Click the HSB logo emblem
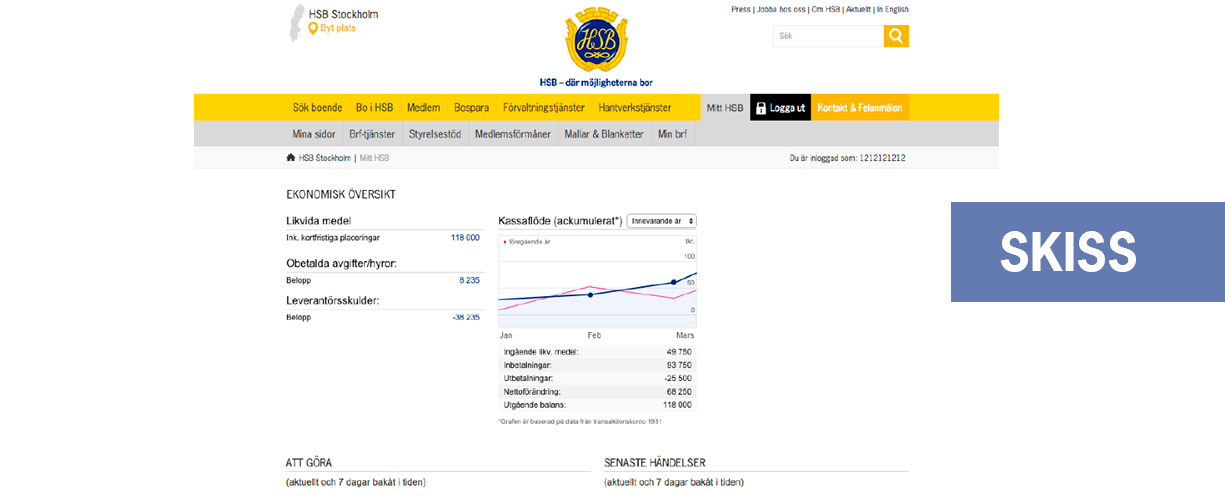The height and width of the screenshot is (503, 1225). 596,40
